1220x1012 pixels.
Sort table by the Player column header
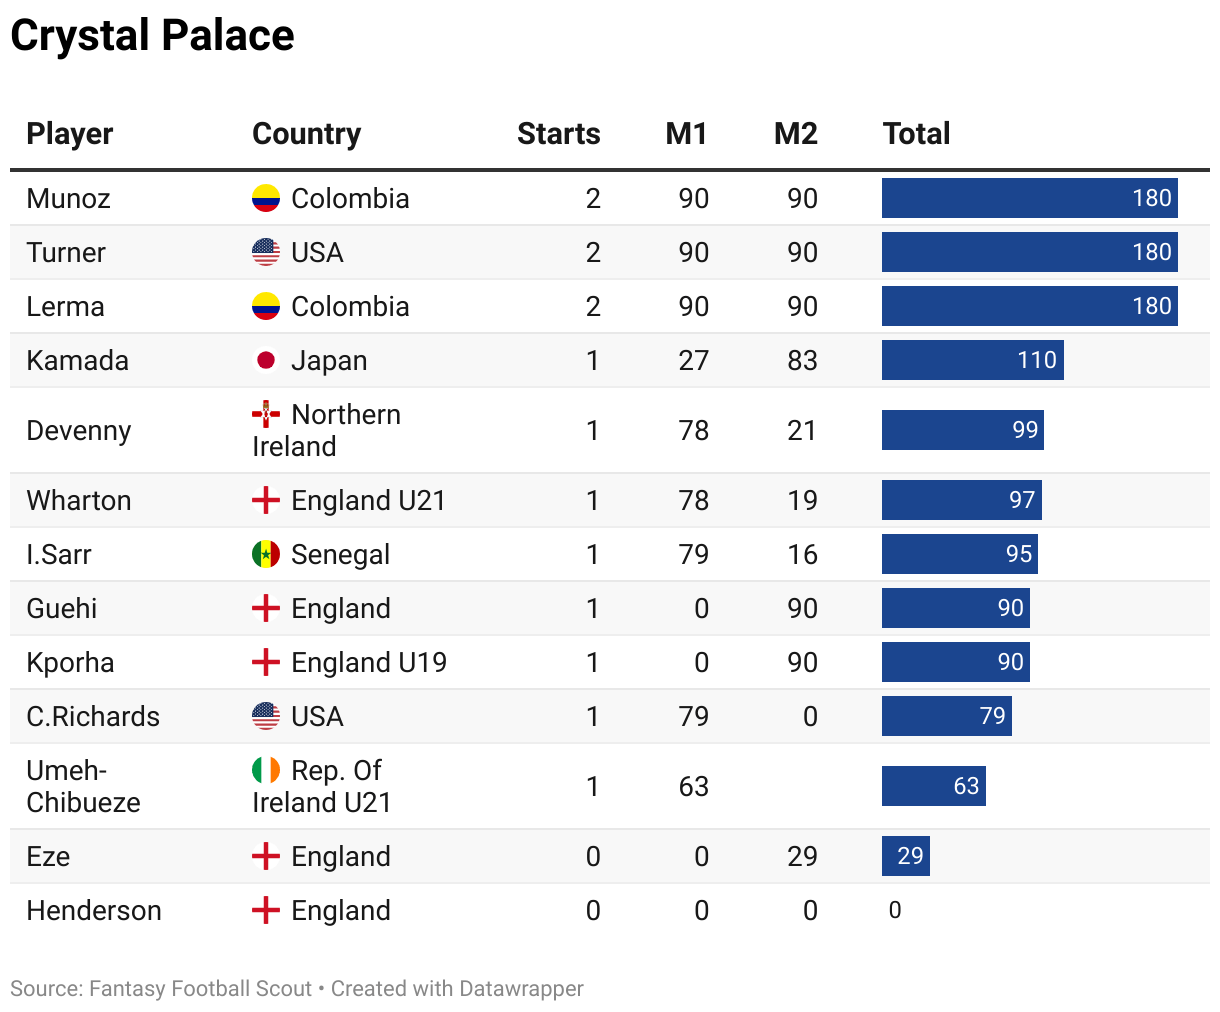(x=70, y=134)
